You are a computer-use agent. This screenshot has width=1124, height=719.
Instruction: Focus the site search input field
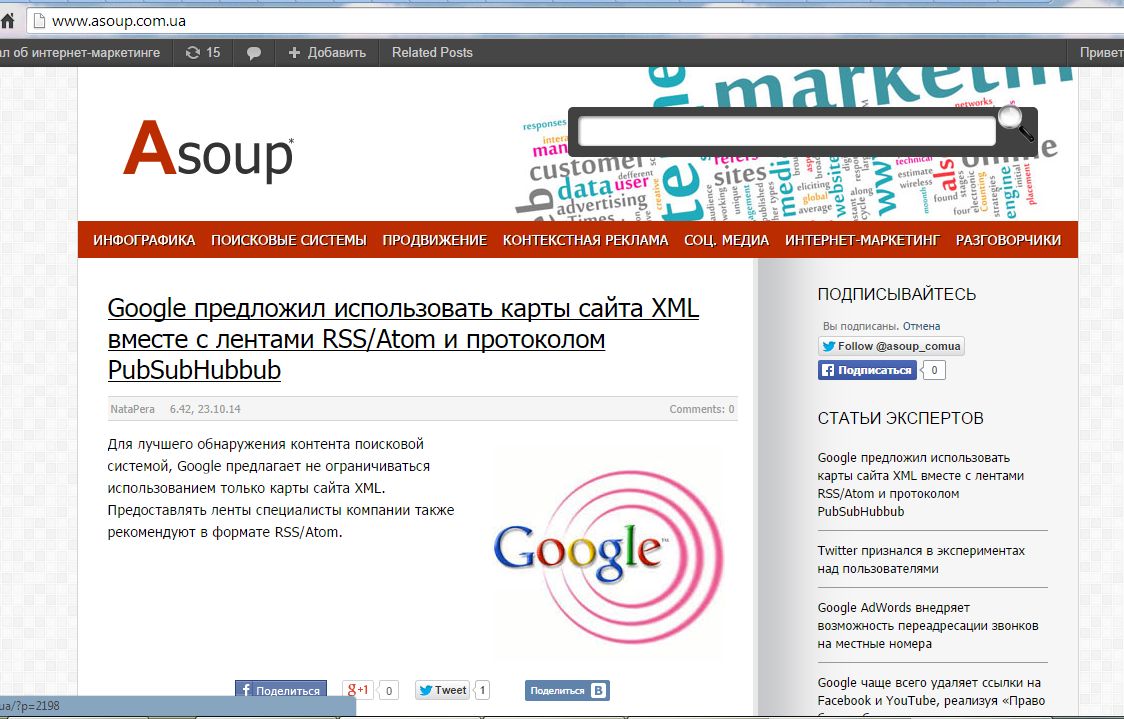pos(786,131)
